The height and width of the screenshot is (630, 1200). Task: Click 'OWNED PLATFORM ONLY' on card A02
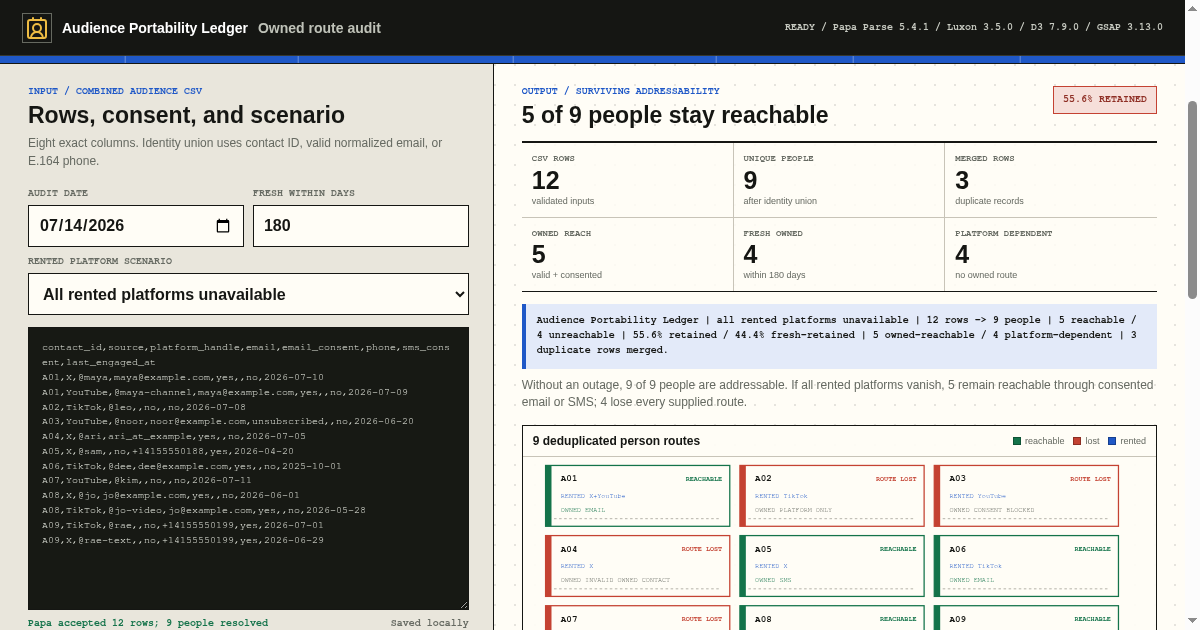(794, 510)
